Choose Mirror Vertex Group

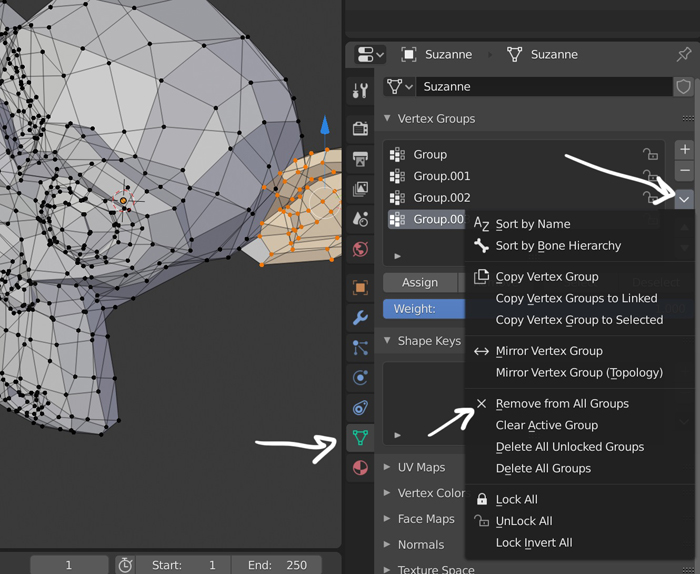coord(579,351)
